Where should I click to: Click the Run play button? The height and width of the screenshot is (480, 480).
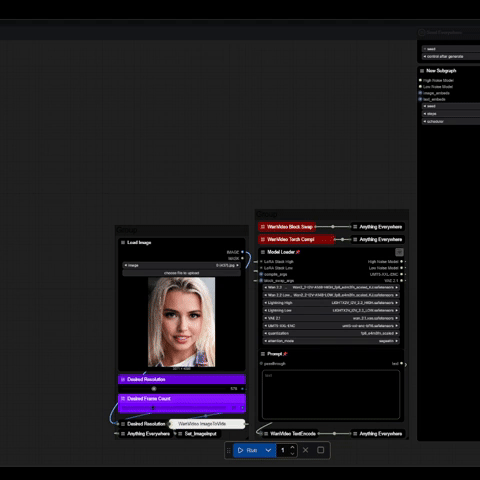(247, 450)
